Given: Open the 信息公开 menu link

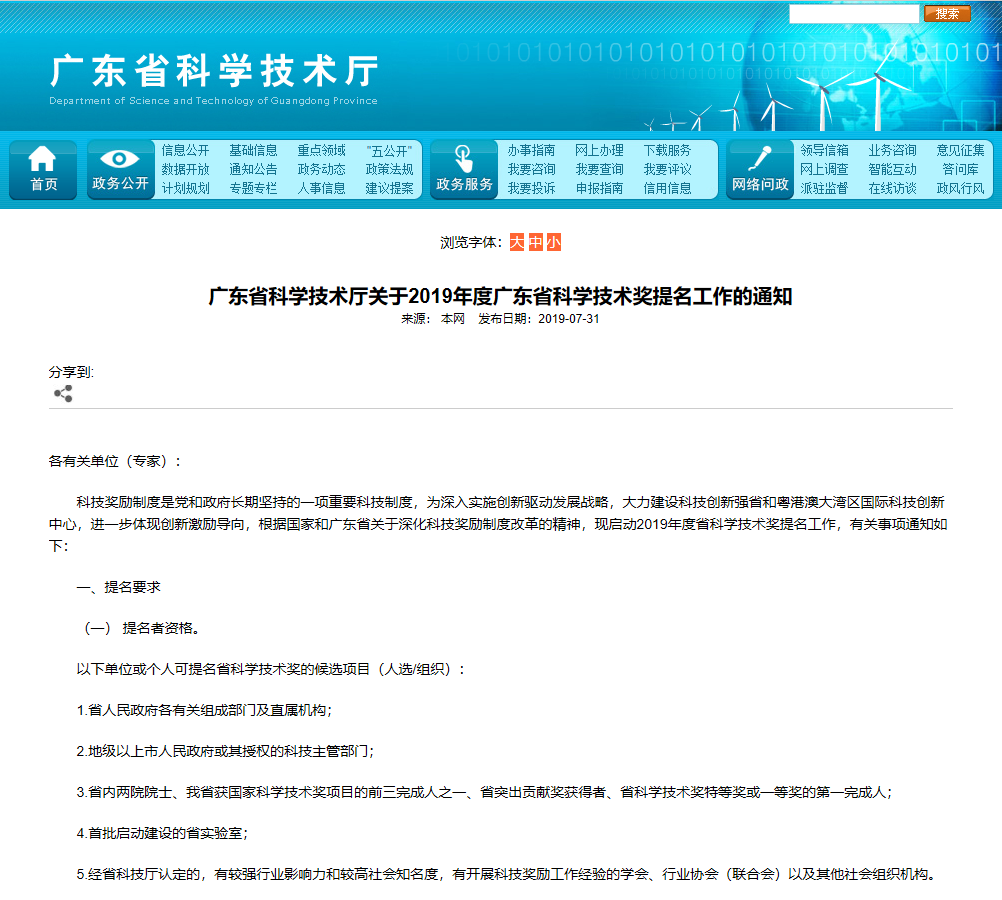Looking at the screenshot, I should click(185, 150).
